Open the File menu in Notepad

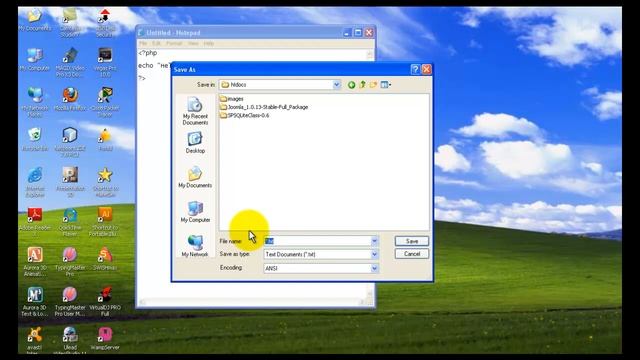[x=143, y=43]
